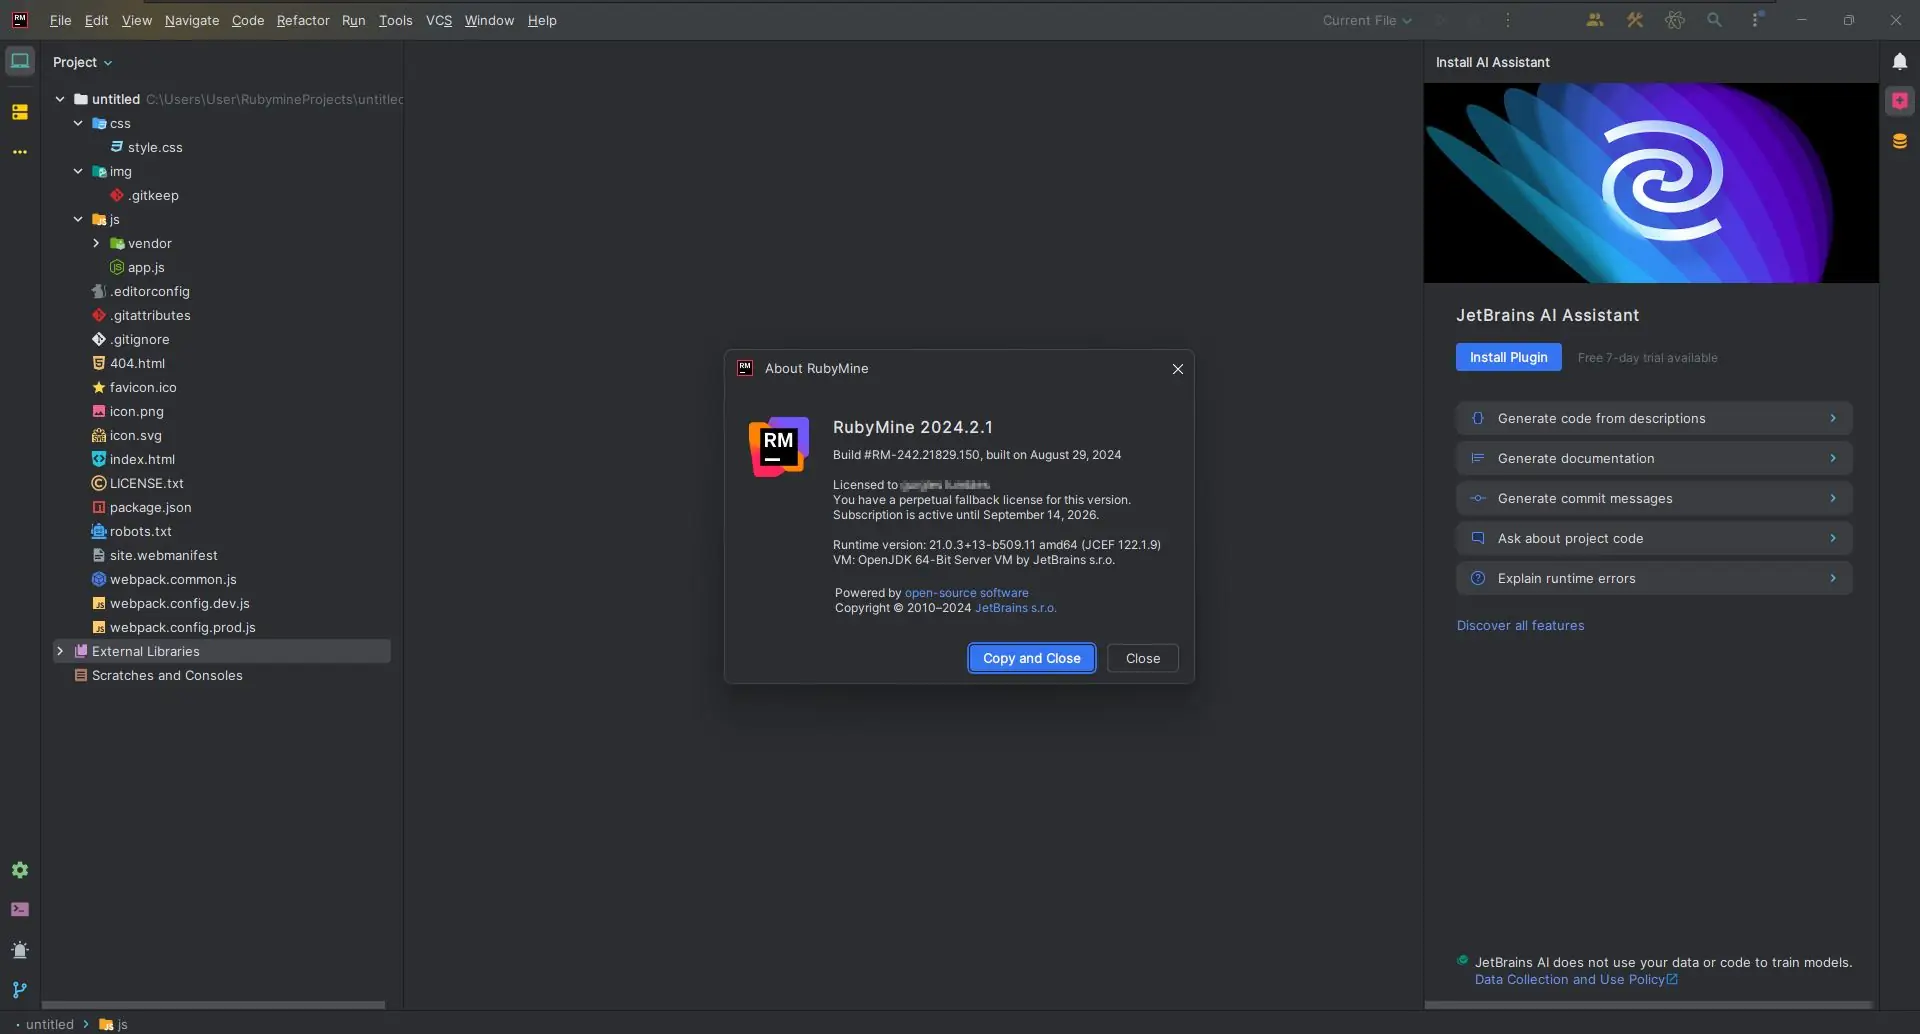Open the green gear Services tool window
This screenshot has width=1920, height=1034.
20,870
